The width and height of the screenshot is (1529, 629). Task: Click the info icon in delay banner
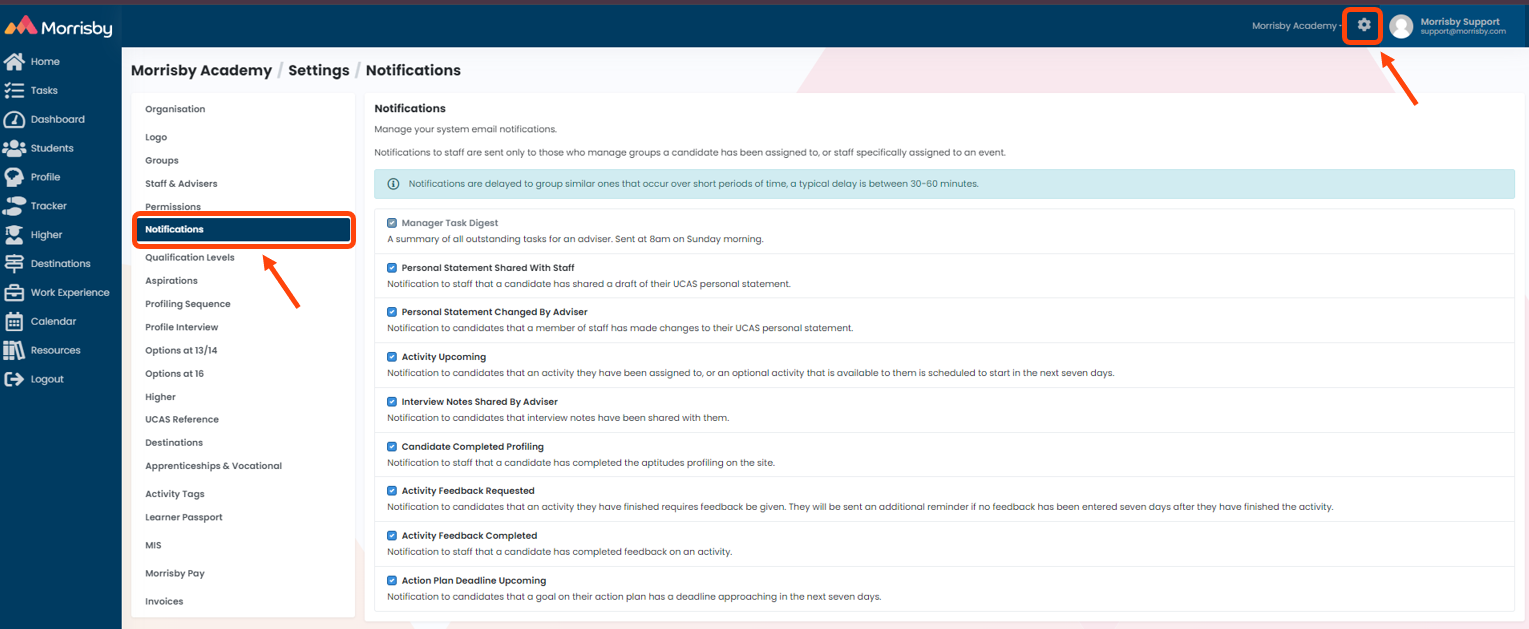(393, 184)
